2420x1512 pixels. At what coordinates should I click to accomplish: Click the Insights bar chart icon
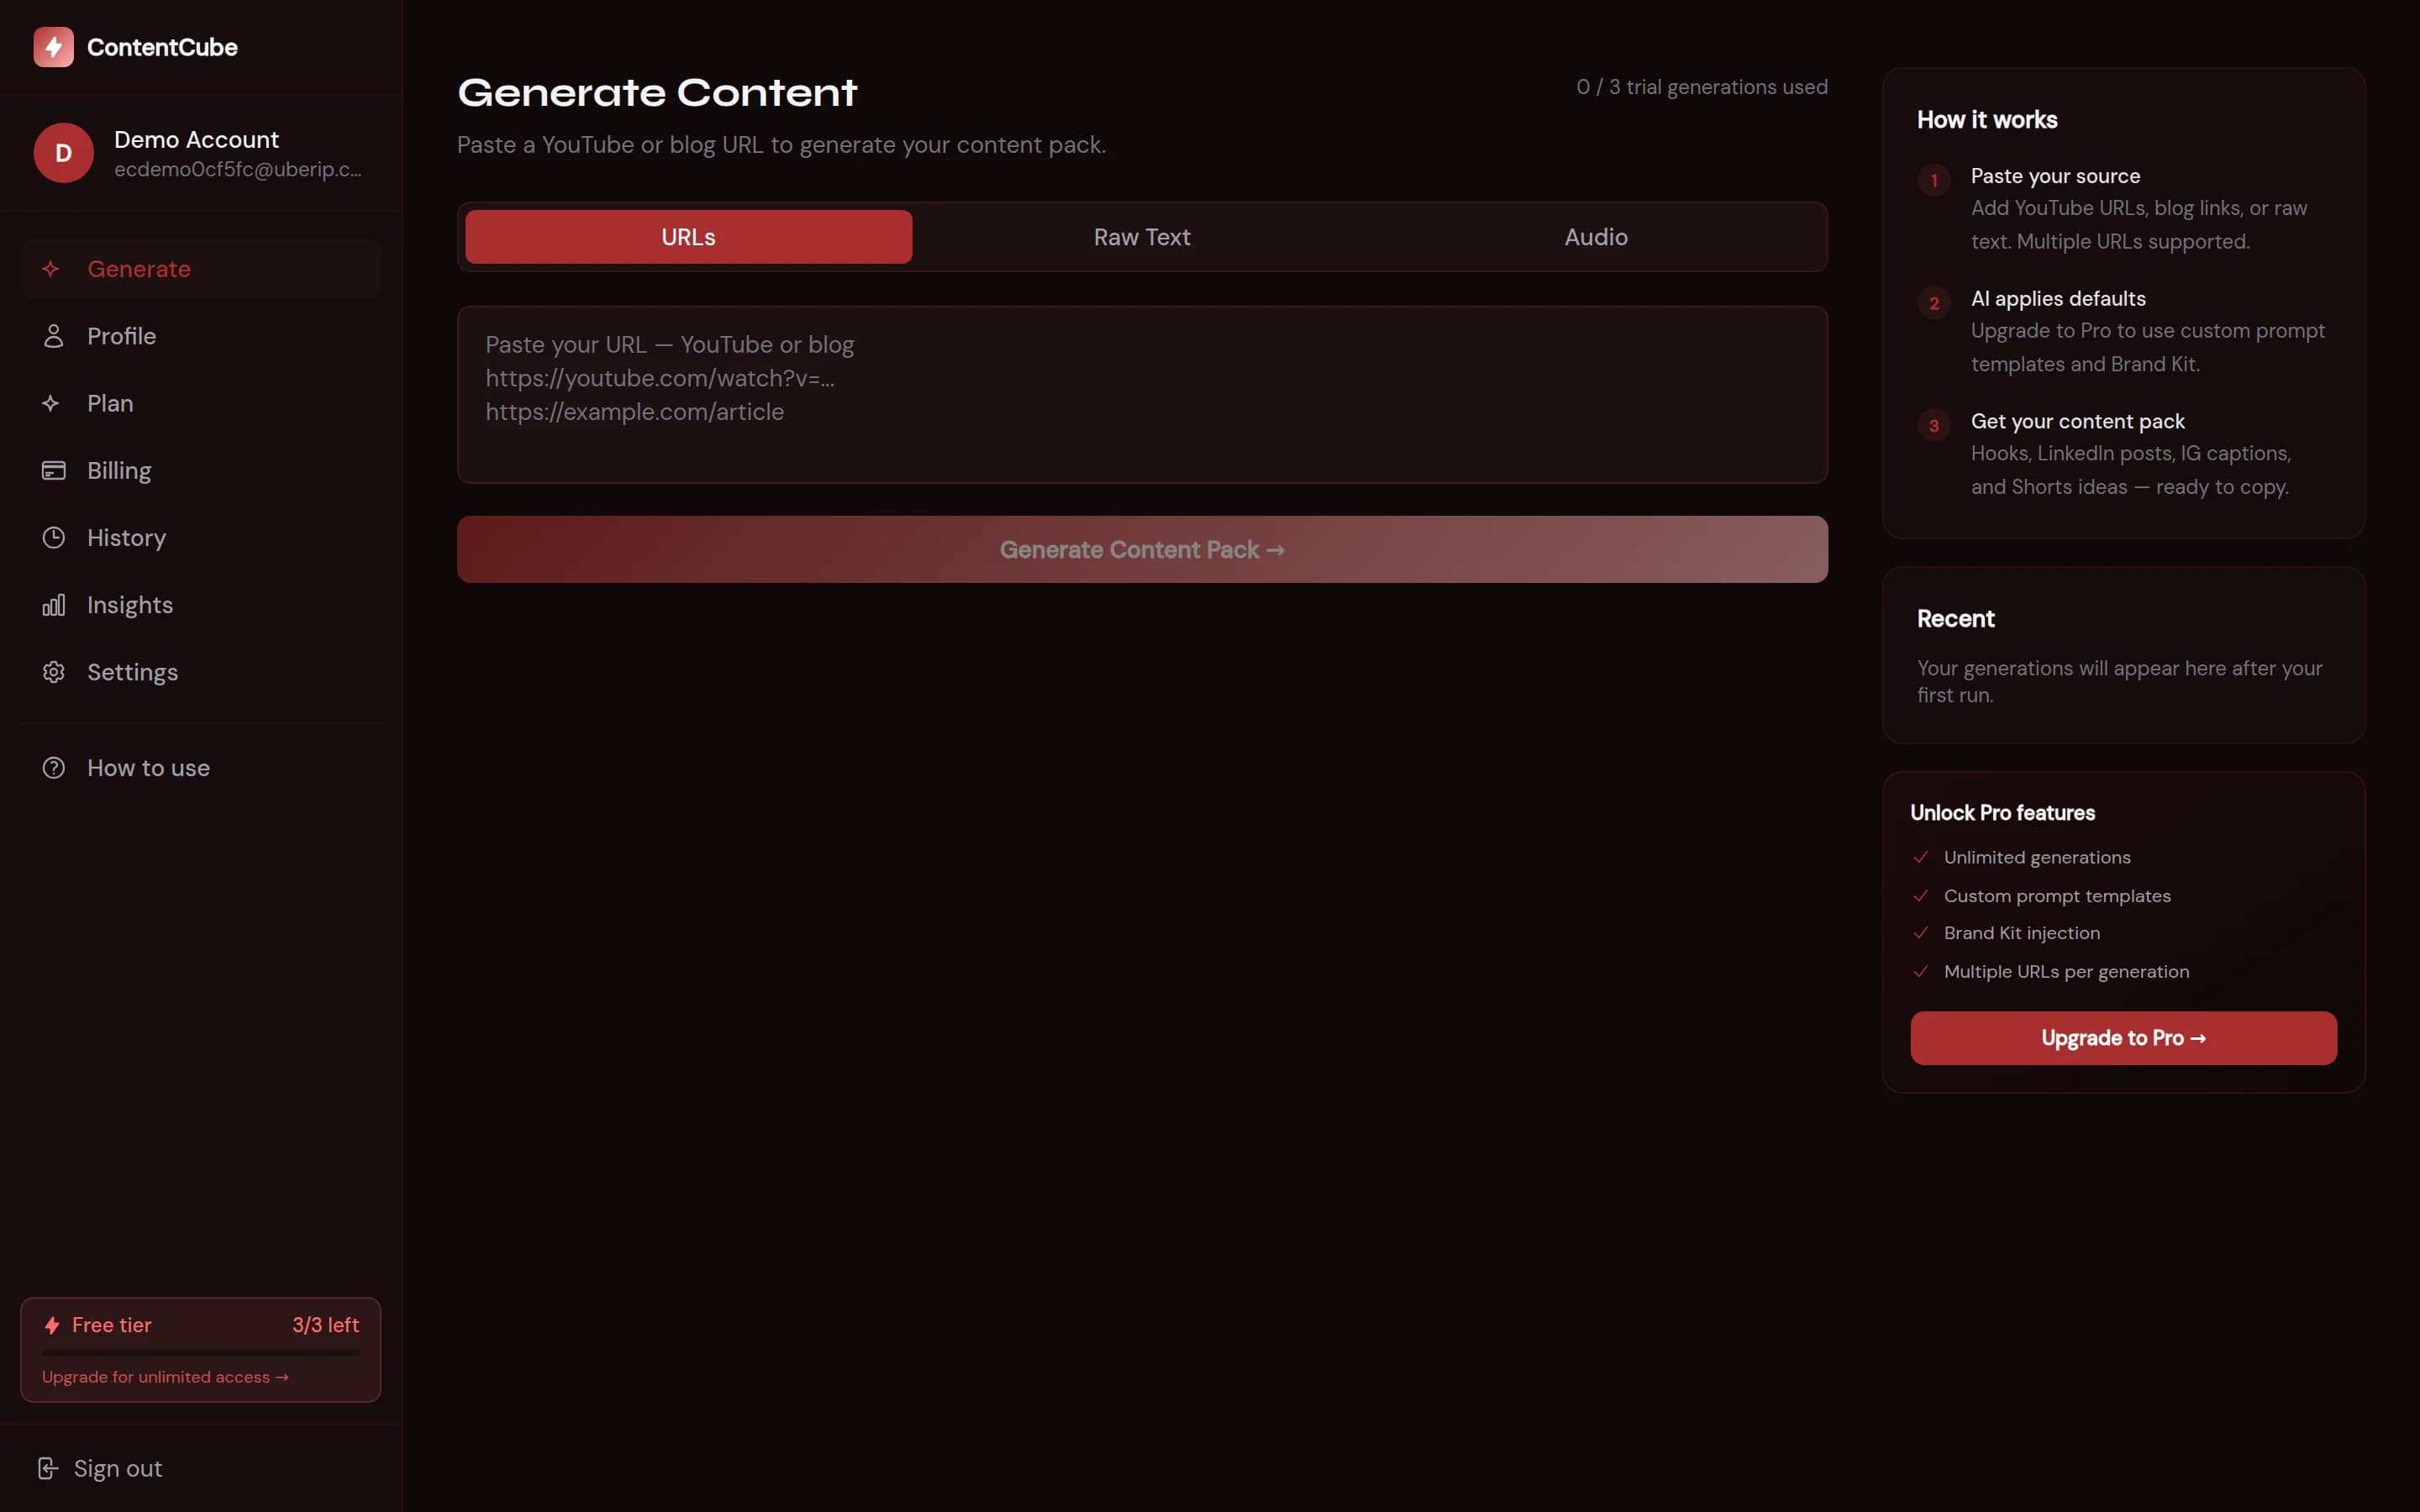click(x=53, y=605)
